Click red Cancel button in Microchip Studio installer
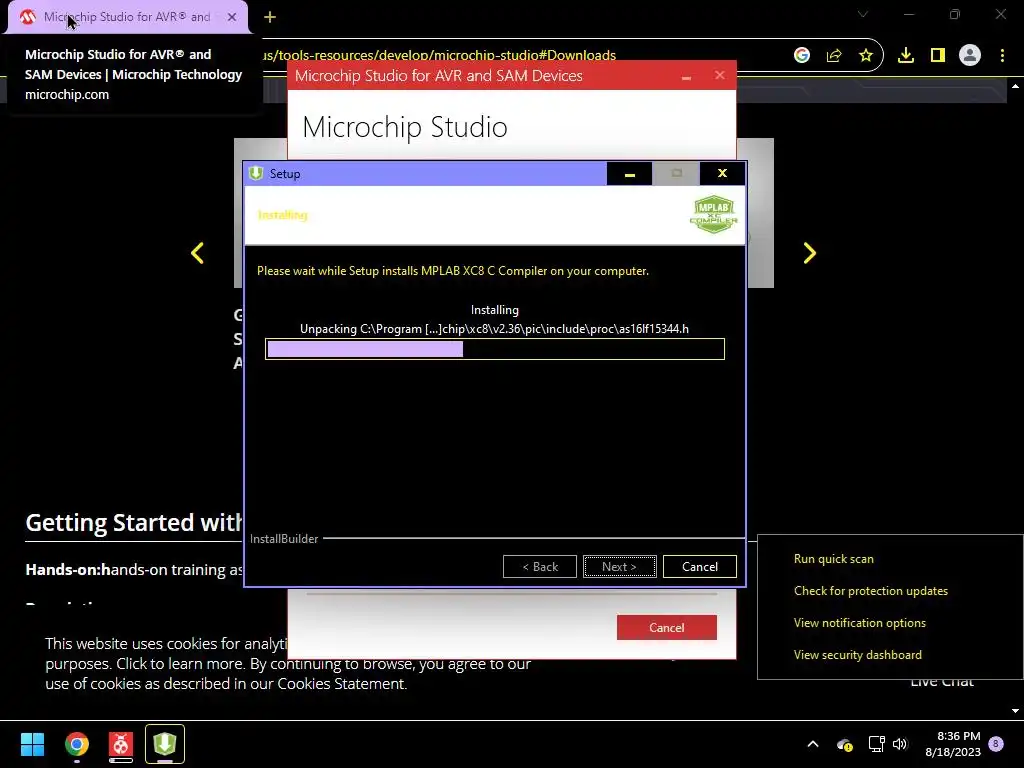1024x768 pixels. (666, 627)
